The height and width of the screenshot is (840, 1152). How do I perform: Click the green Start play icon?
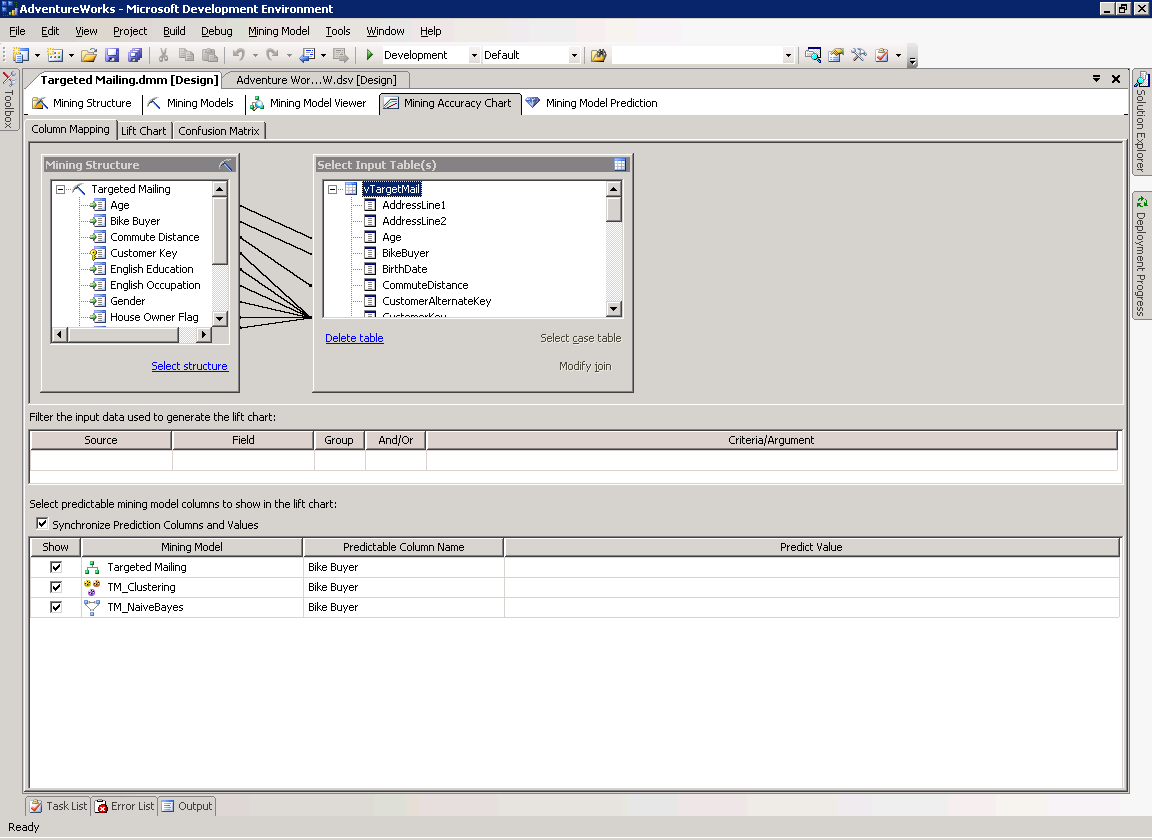[370, 55]
